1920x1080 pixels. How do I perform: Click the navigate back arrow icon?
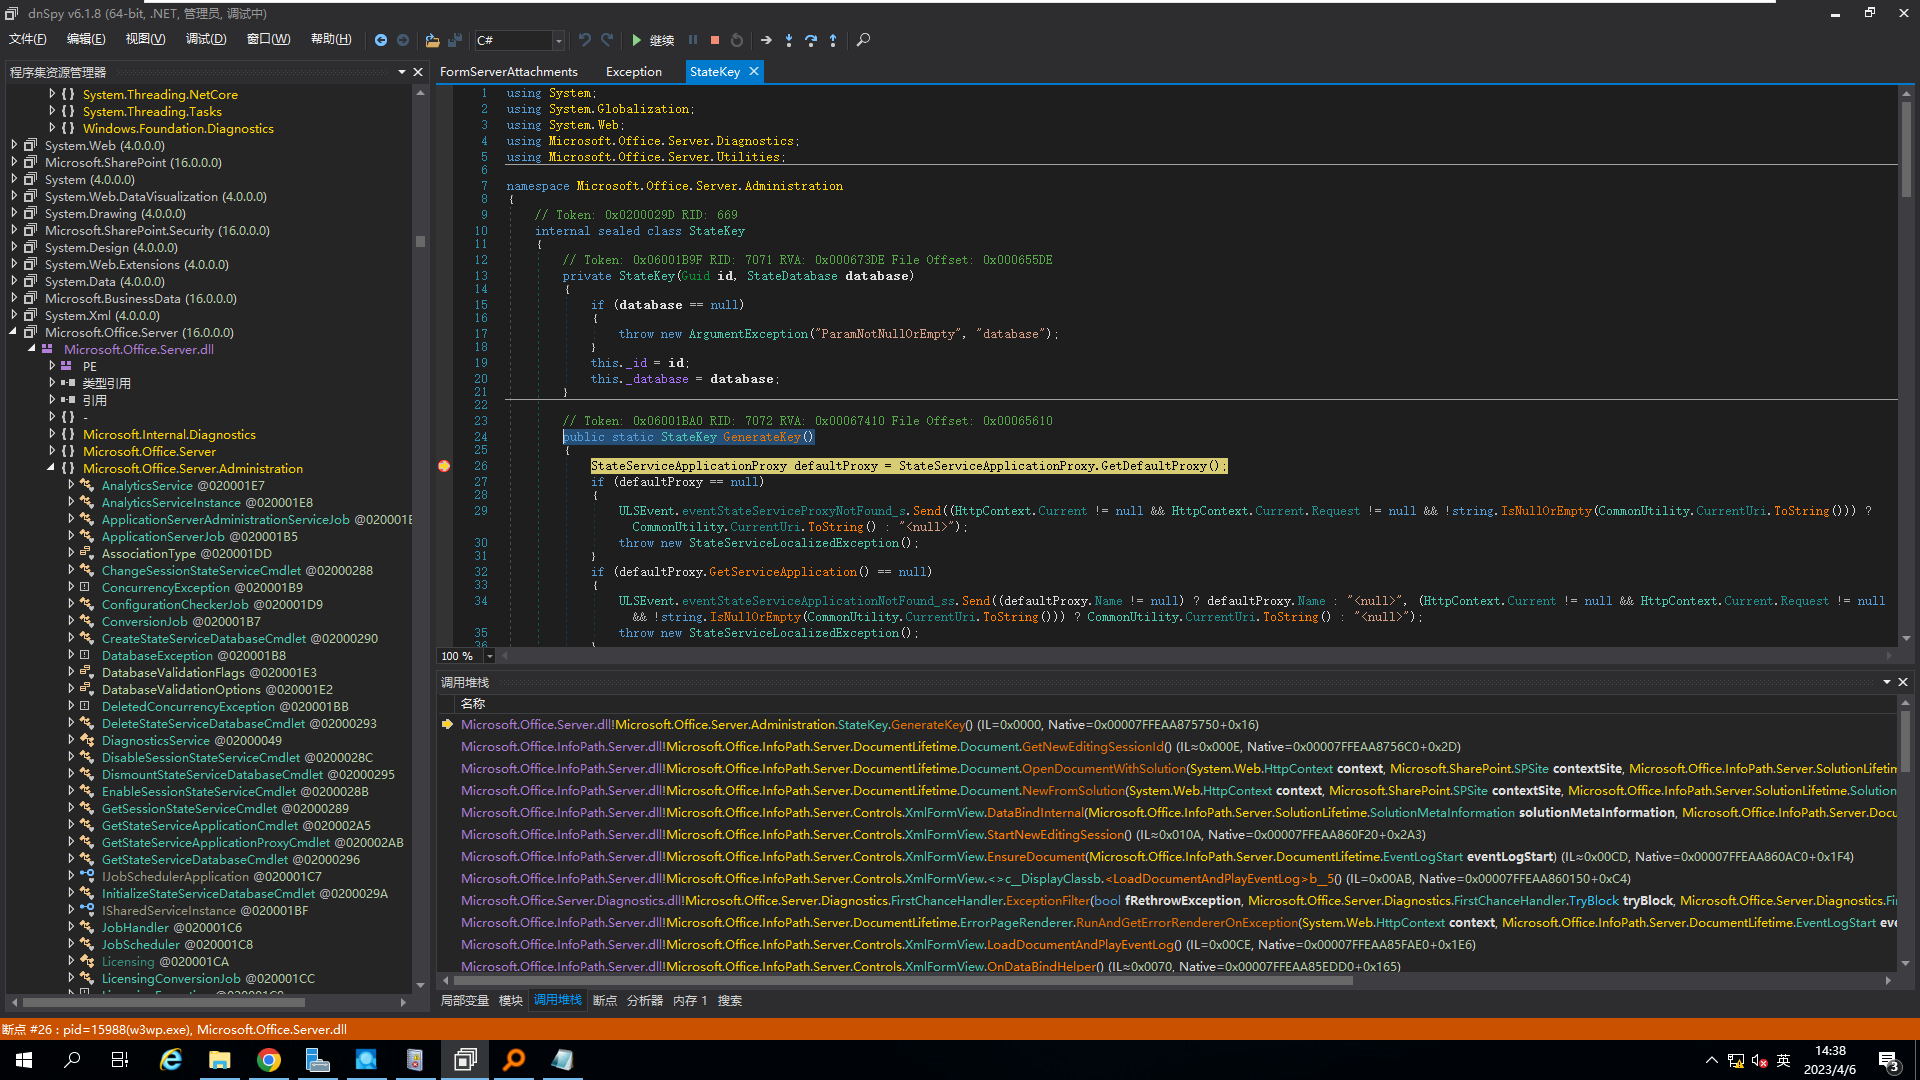(x=381, y=40)
